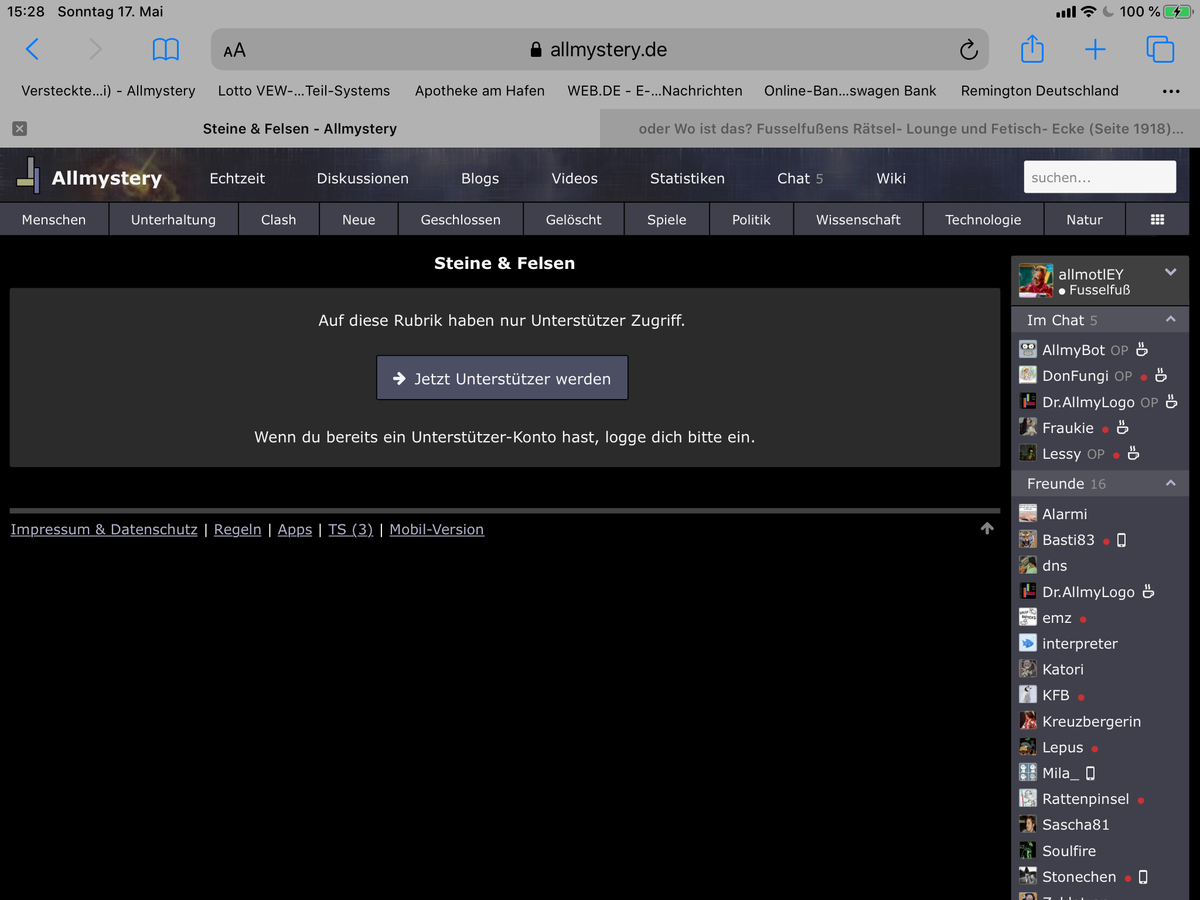Click allmotlEY profile avatar

coord(1036,281)
